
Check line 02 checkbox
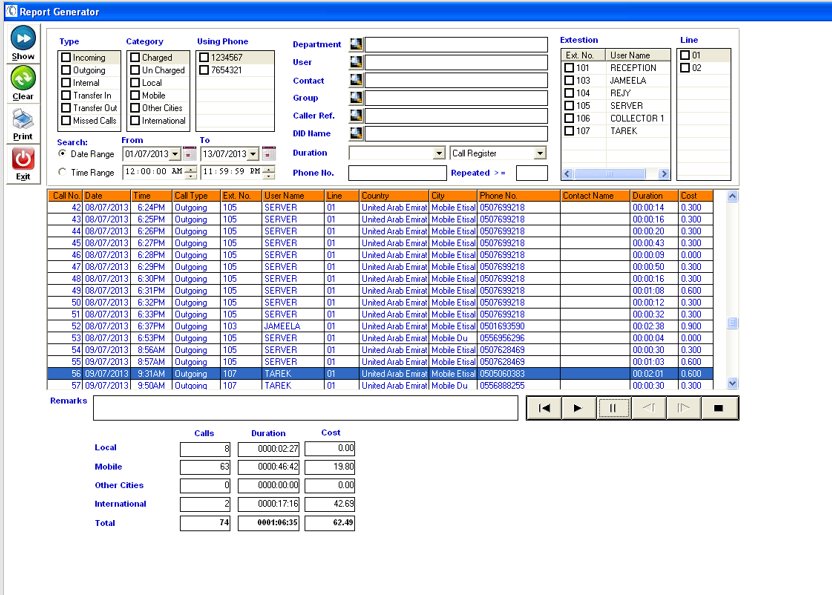click(x=685, y=68)
